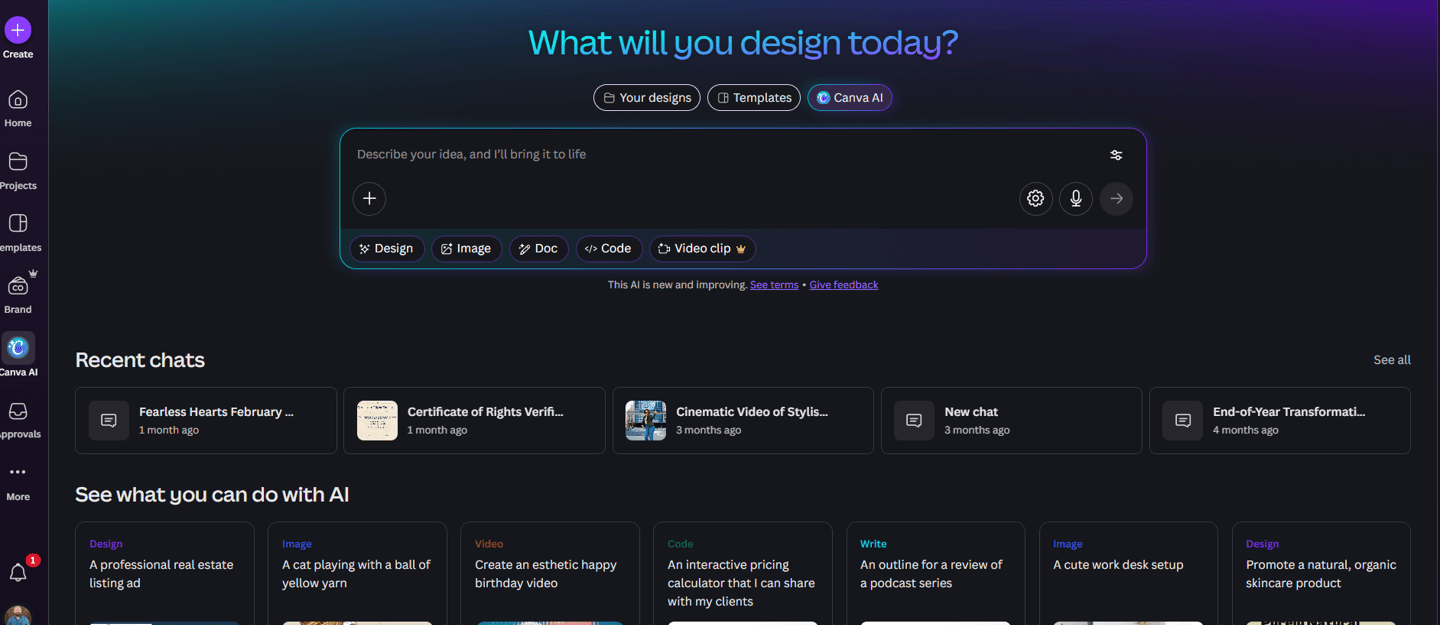This screenshot has height=625, width=1440.
Task: Select interactive pricing calculator suggestion
Action: (743, 573)
